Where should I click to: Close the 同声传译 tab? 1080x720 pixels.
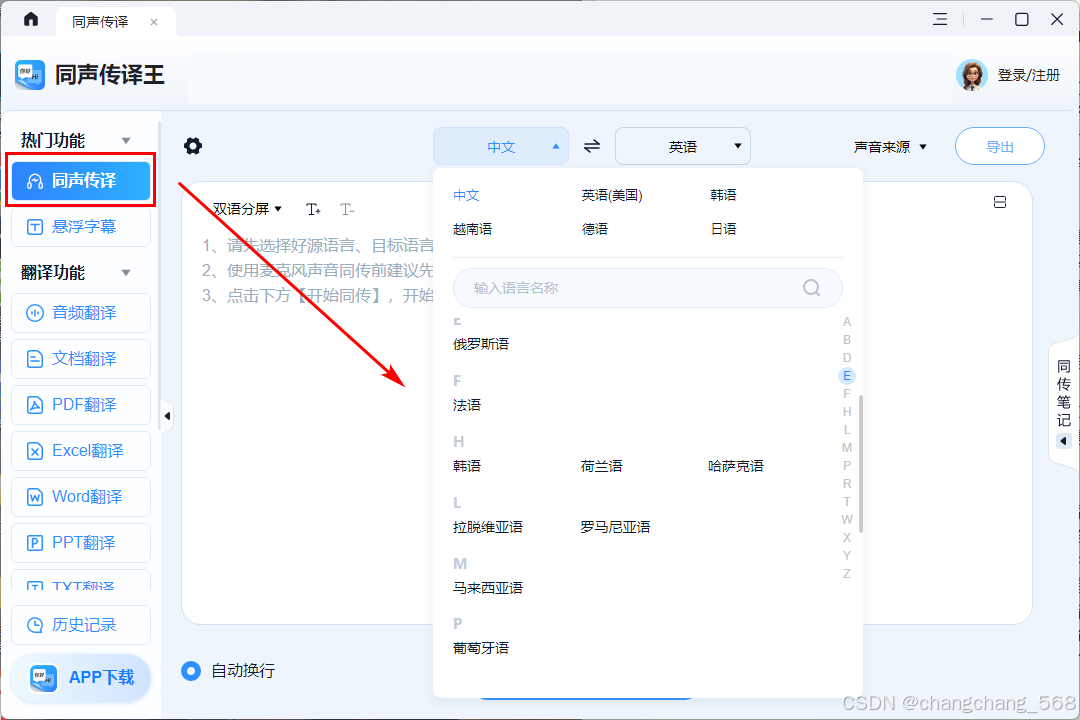154,22
